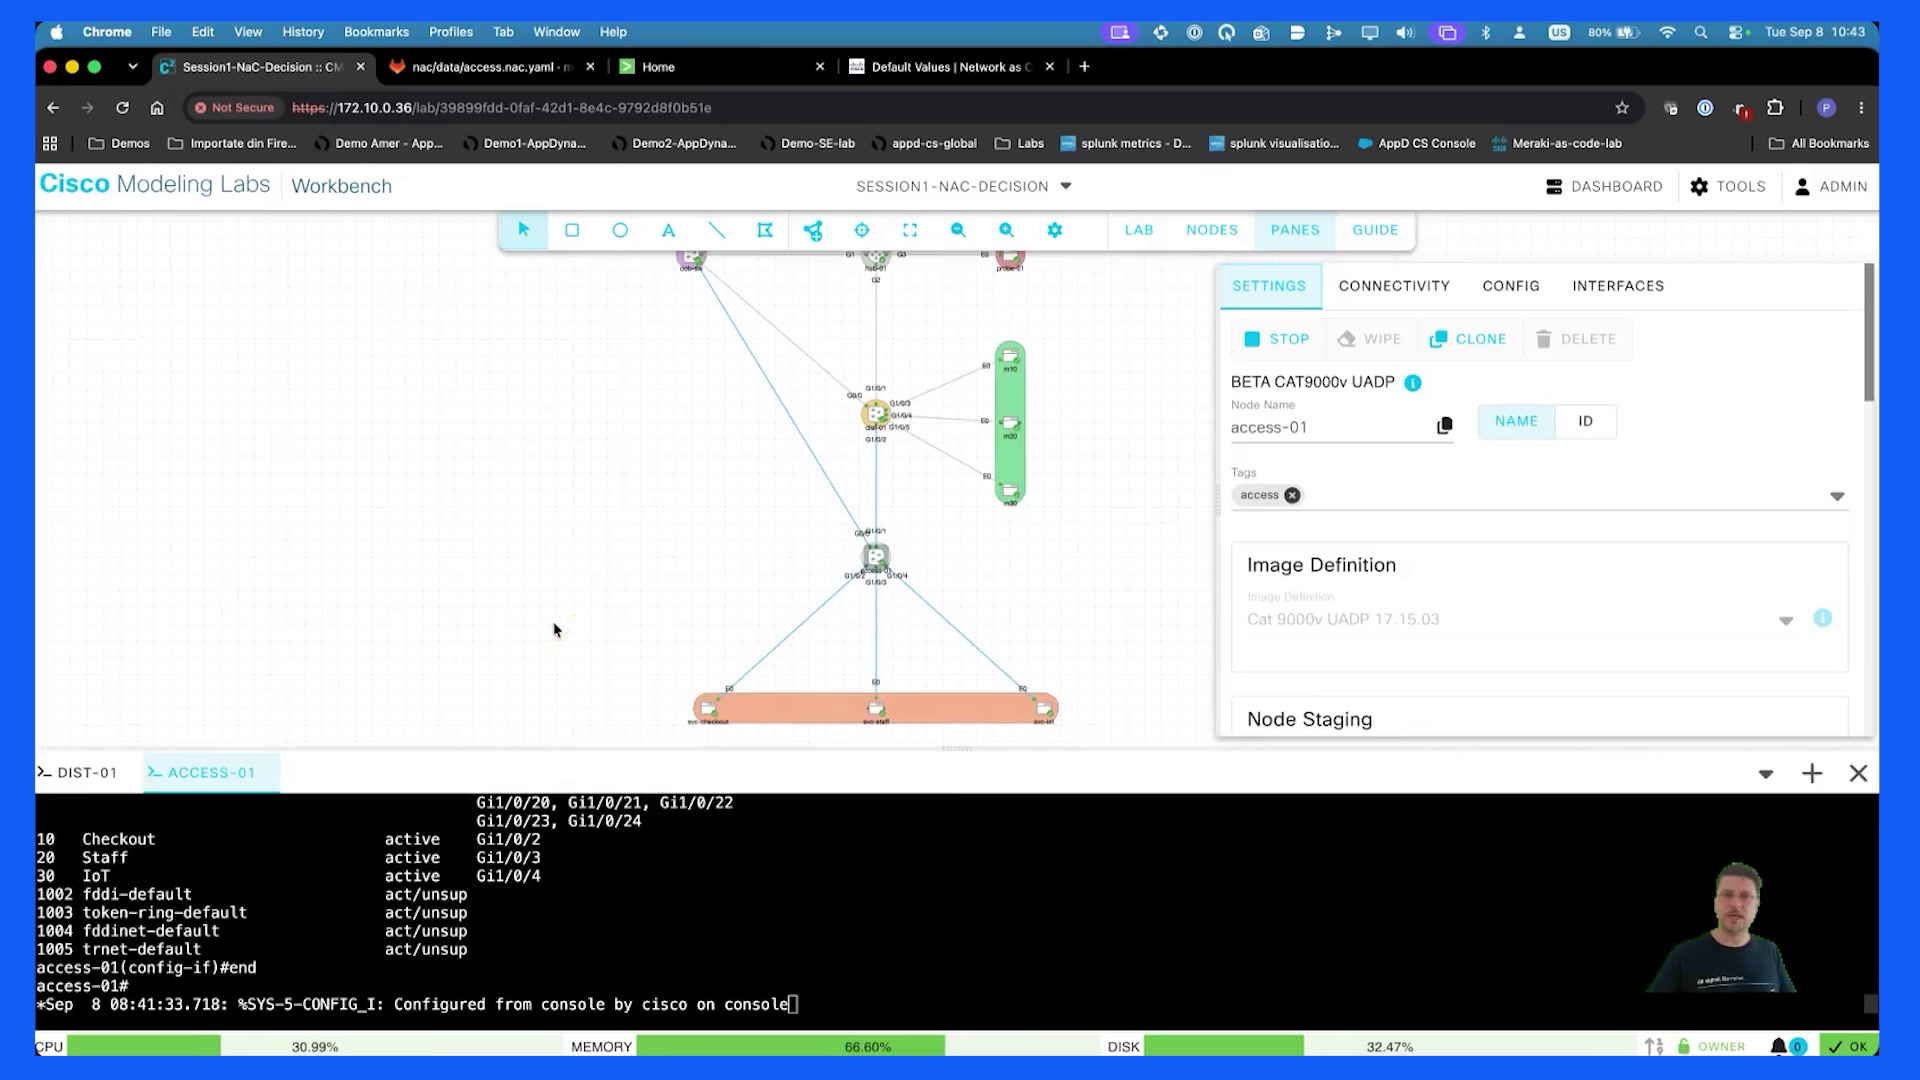Open the History menu in Chrome
Image resolution: width=1920 pixels, height=1080 pixels.
pos(303,32)
